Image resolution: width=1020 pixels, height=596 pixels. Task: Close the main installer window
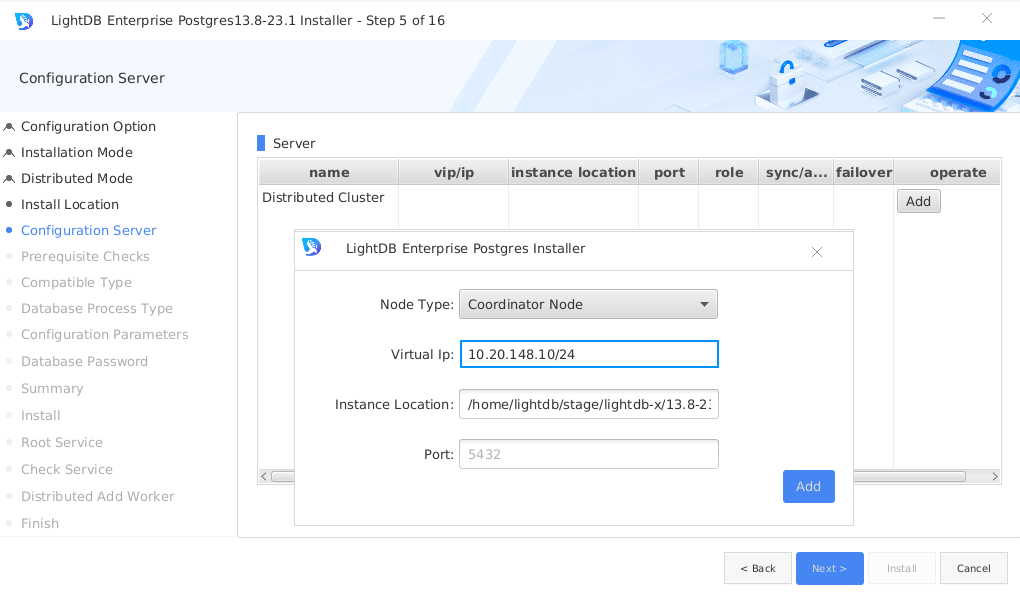(x=987, y=18)
